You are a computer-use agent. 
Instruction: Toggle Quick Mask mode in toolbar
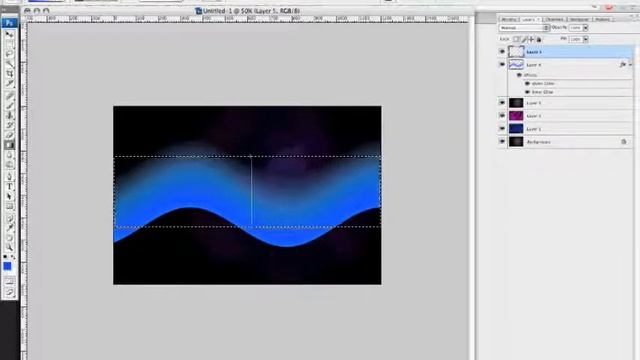point(9,281)
